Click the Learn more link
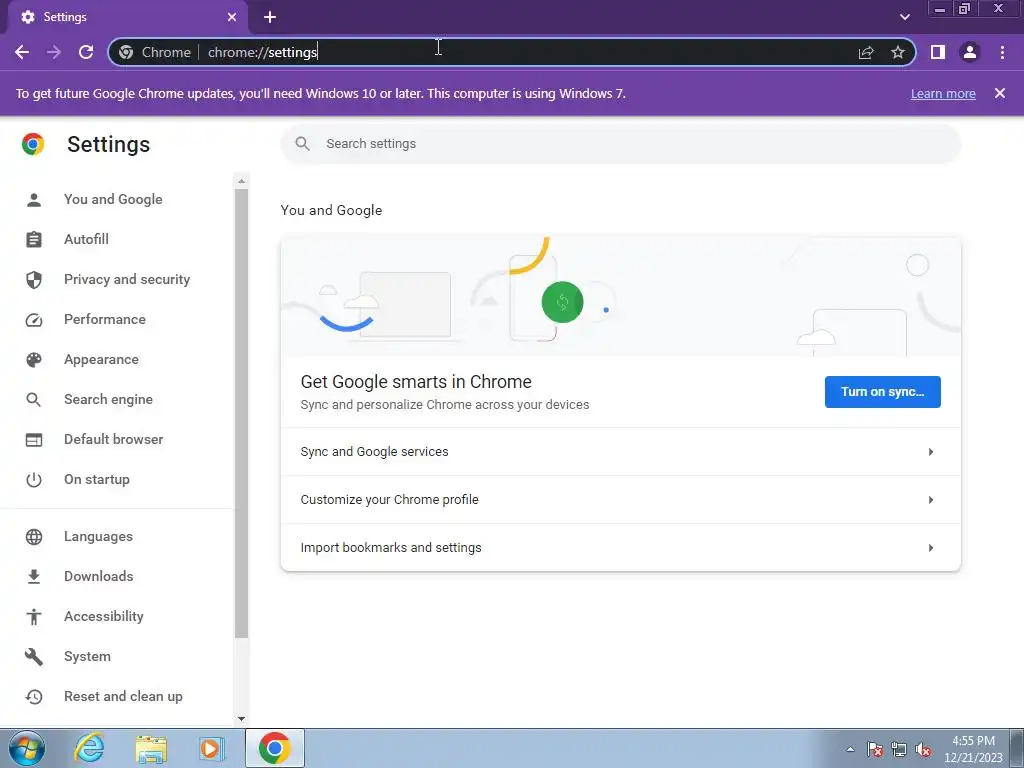 tap(943, 93)
